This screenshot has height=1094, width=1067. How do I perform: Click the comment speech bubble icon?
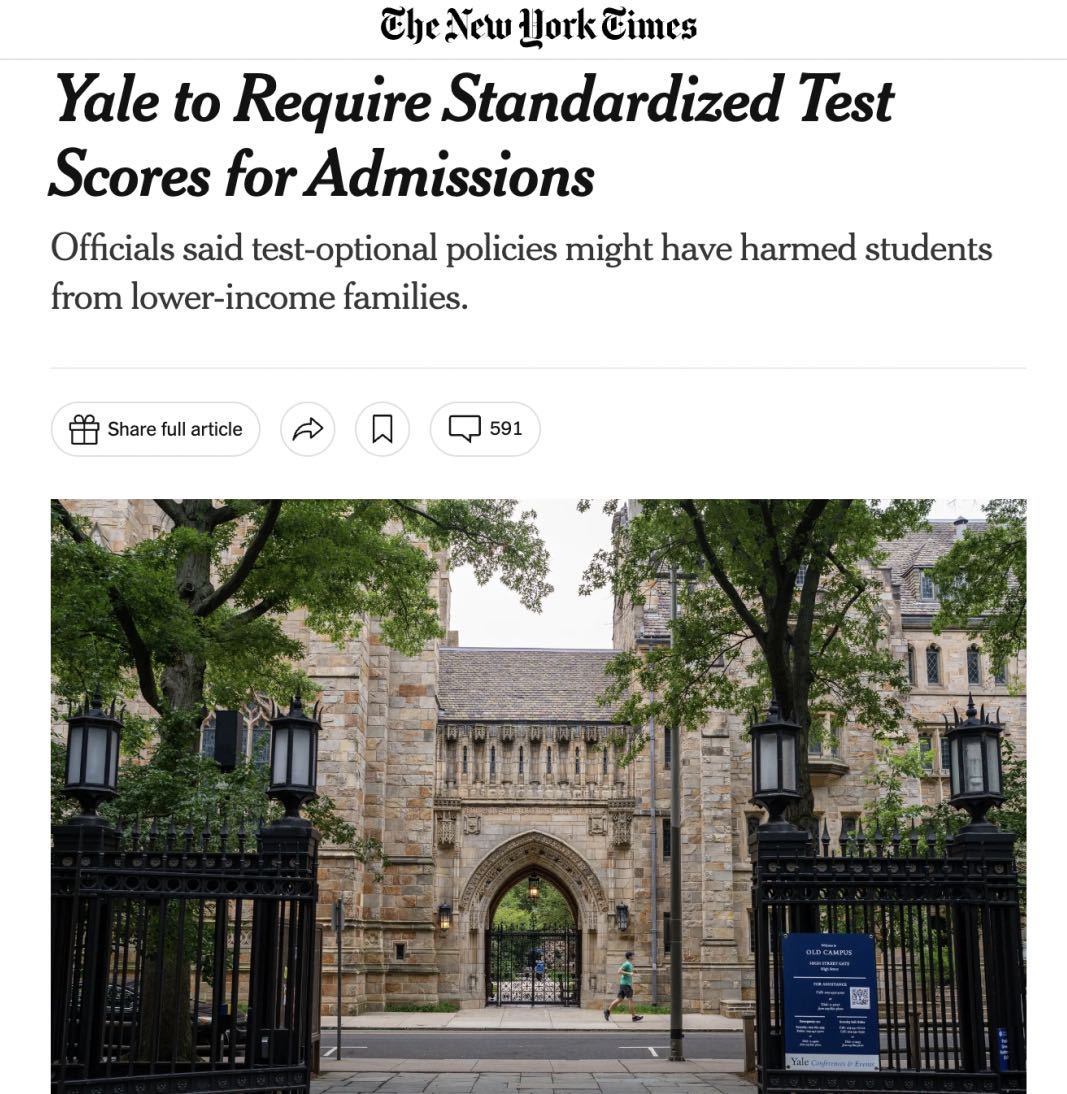[x=464, y=428]
